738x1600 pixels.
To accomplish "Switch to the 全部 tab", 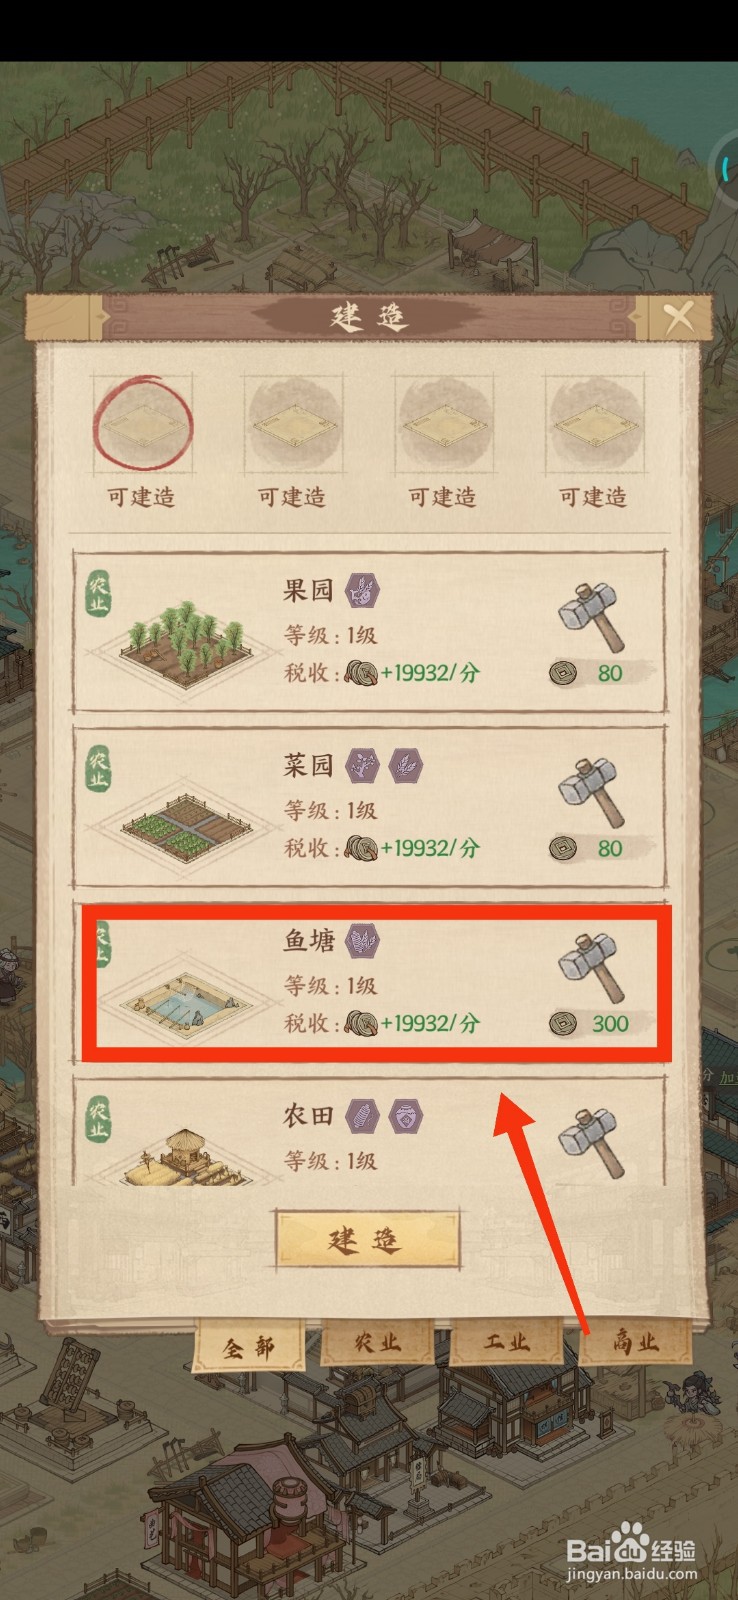I will pos(248,1346).
